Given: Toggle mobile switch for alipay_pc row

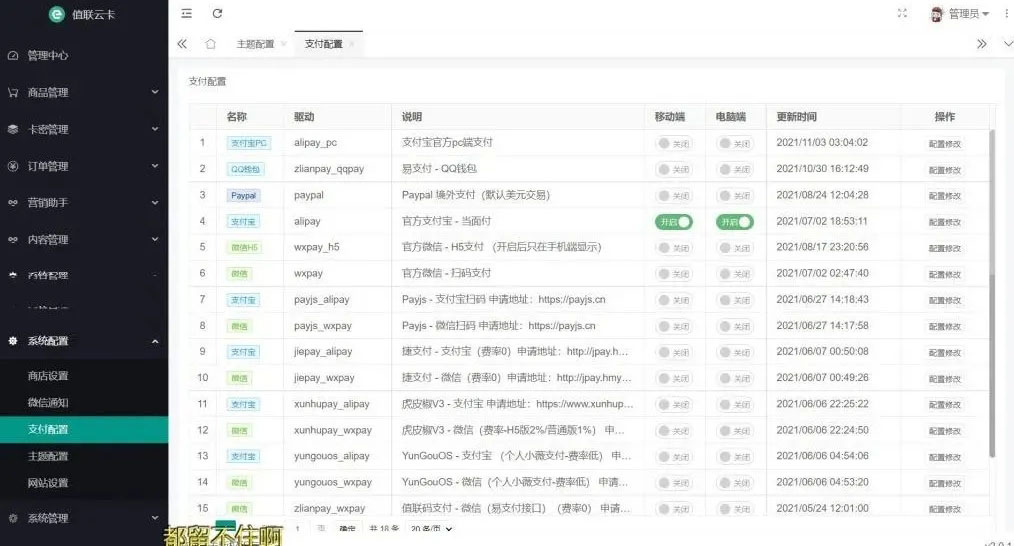Looking at the screenshot, I should tap(674, 144).
